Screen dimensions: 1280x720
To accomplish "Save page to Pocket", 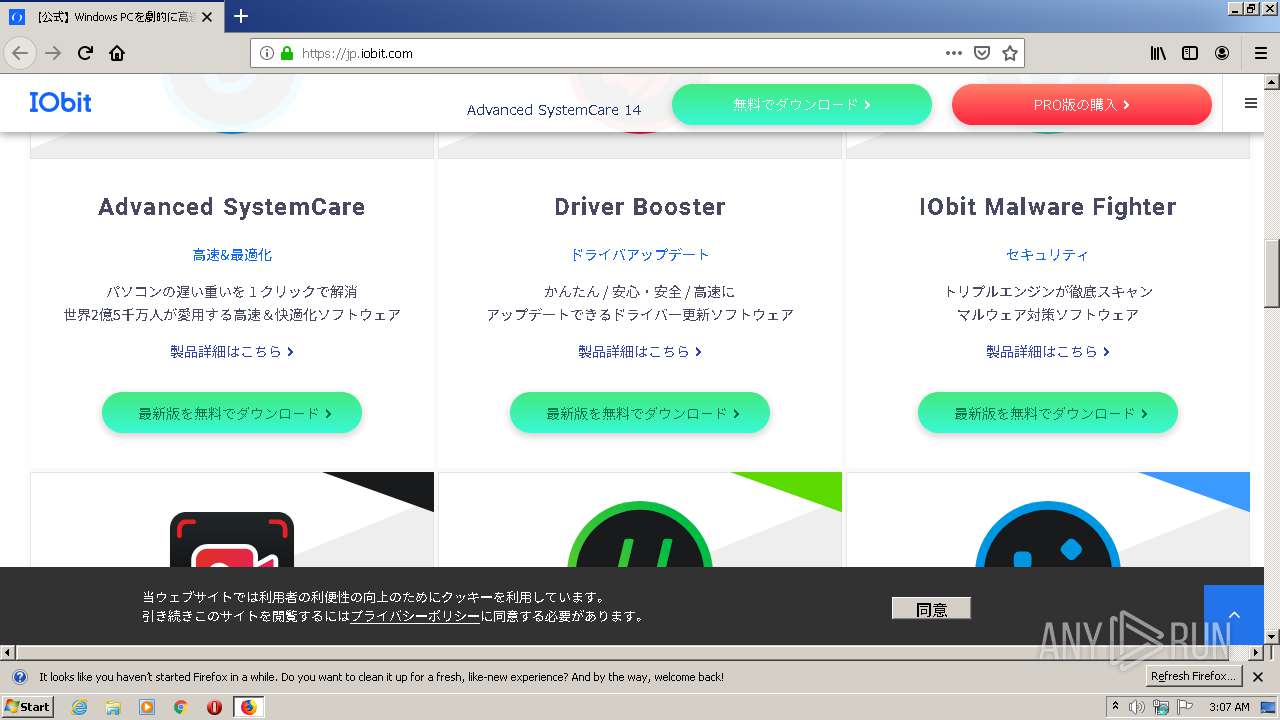I will [x=982, y=53].
